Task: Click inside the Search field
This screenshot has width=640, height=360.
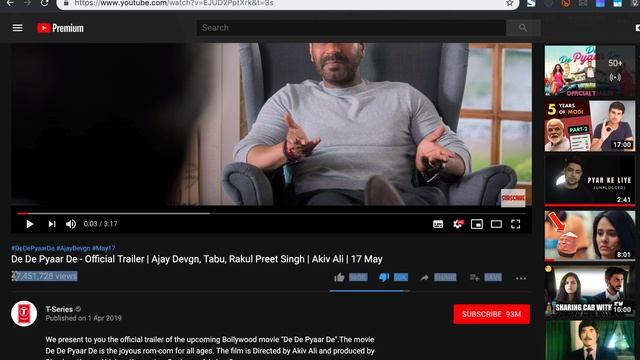Action: [351, 28]
